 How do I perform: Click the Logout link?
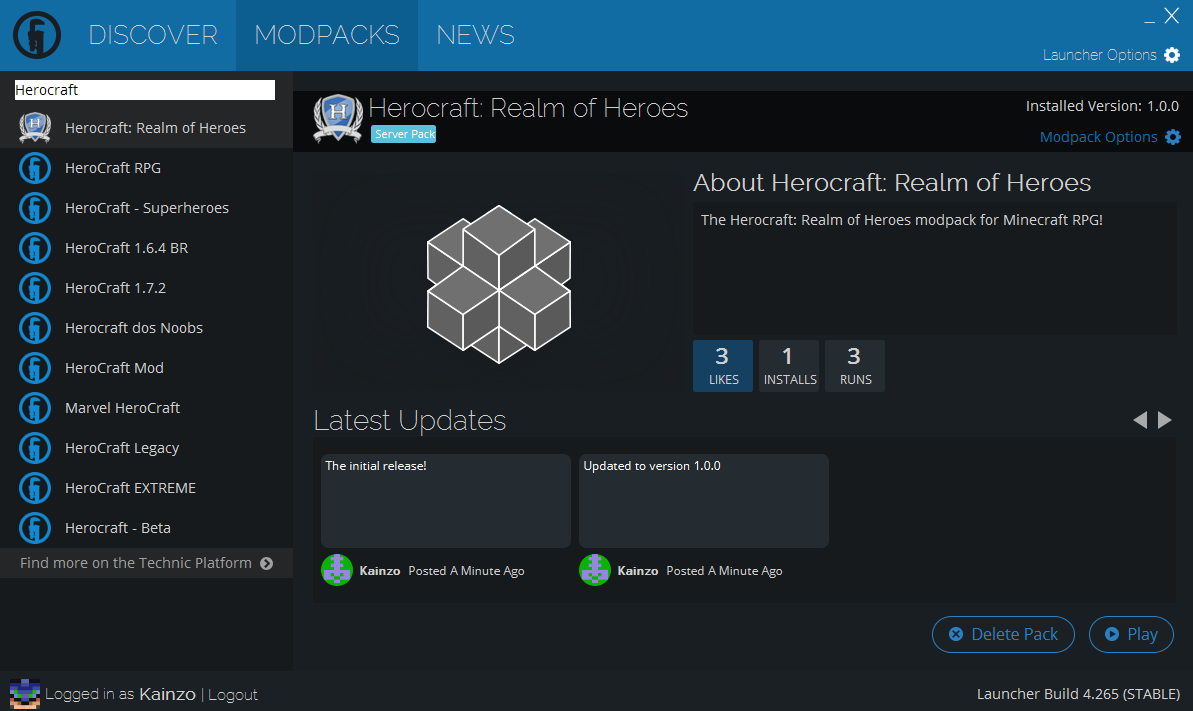click(x=233, y=694)
